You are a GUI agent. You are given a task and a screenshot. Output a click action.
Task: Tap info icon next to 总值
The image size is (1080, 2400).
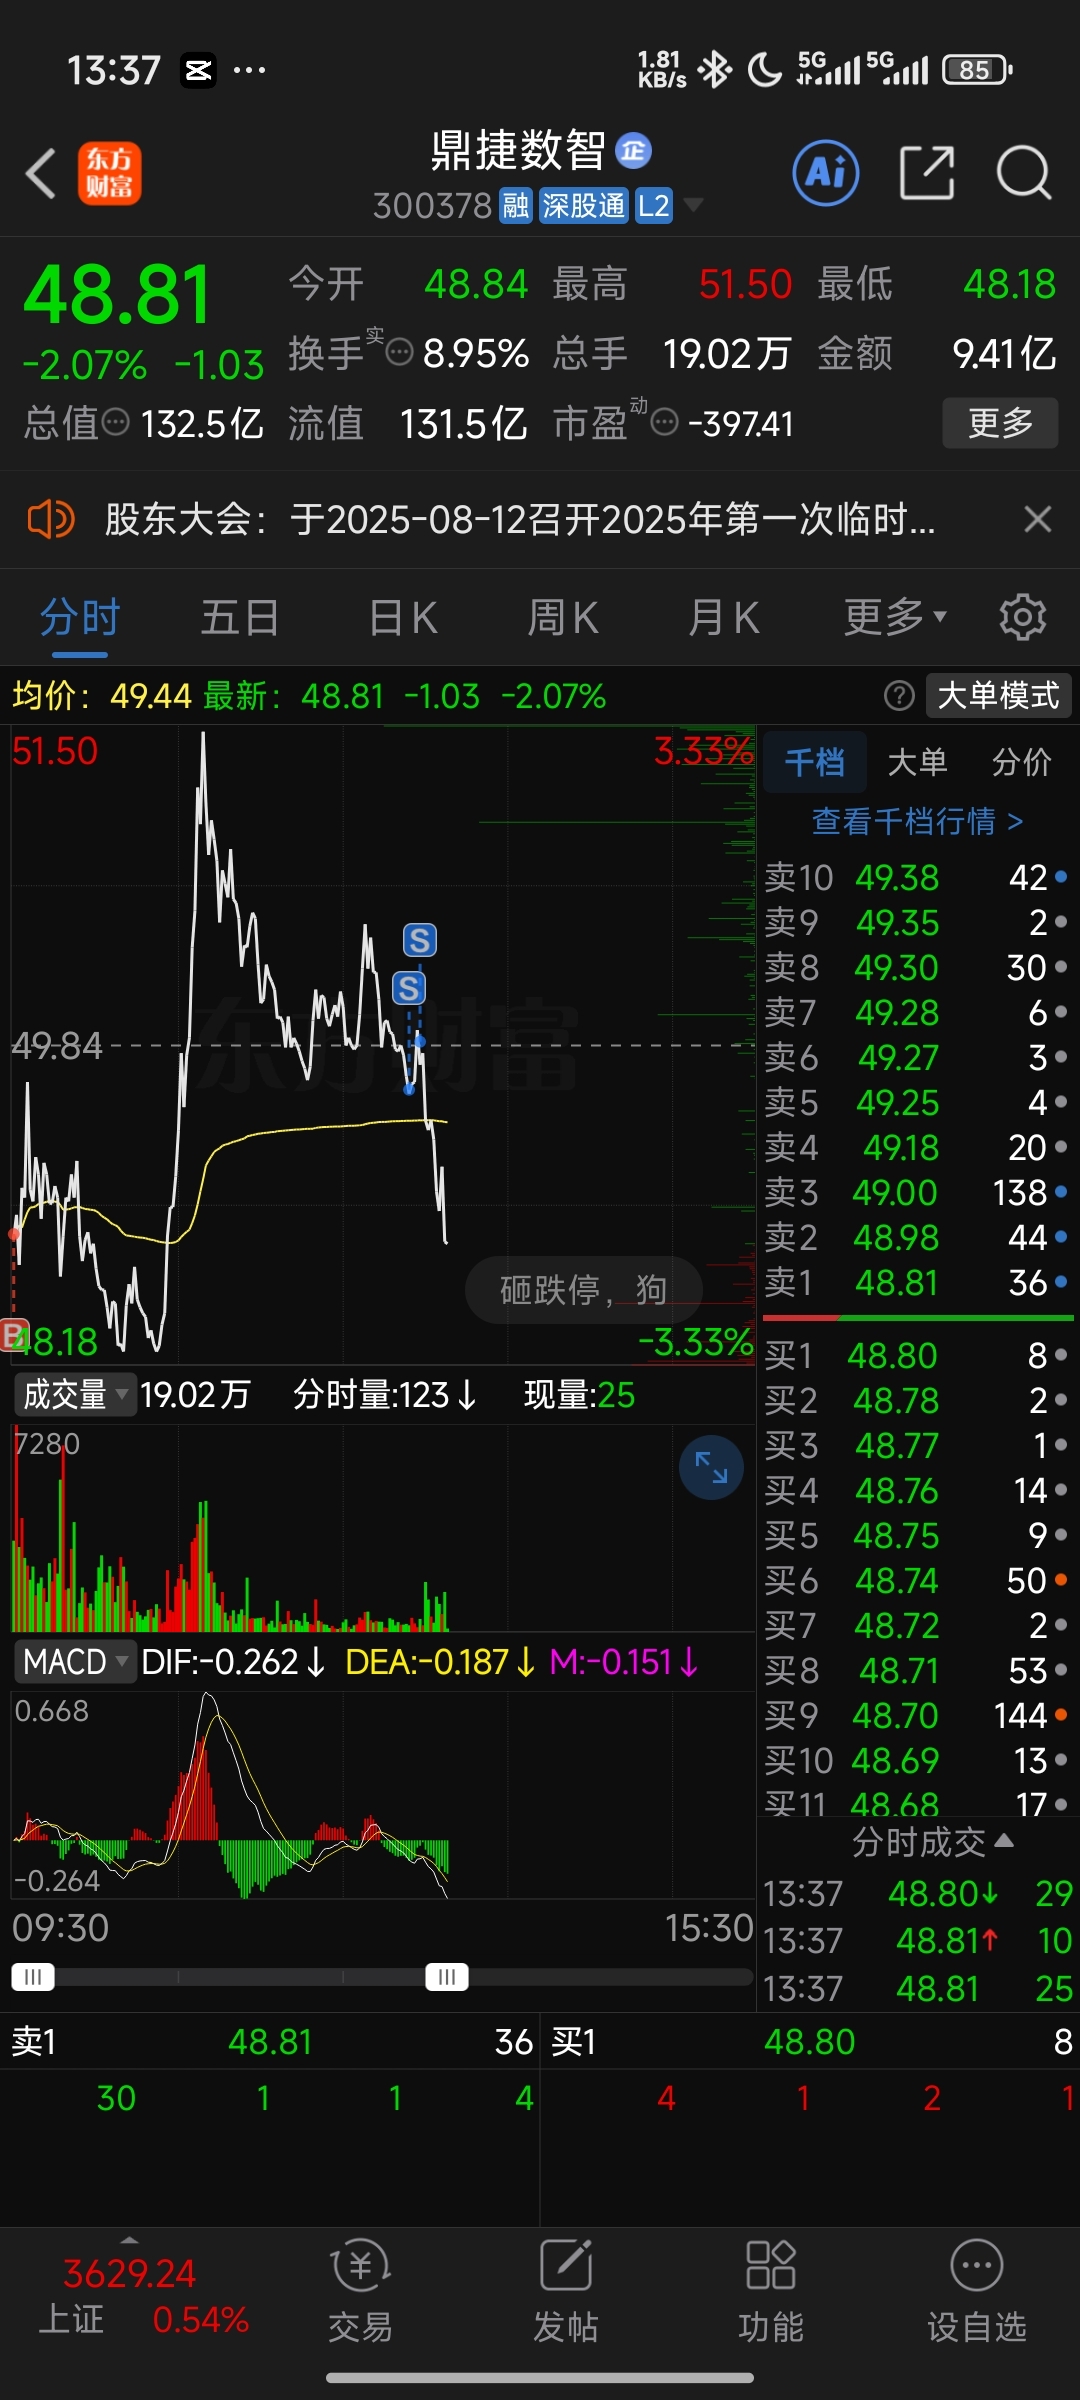(116, 422)
